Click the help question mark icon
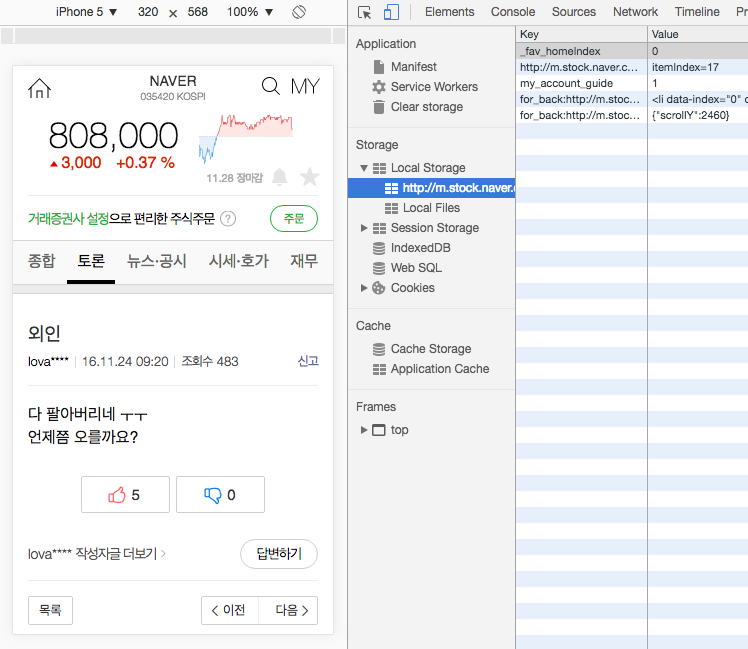 coord(228,219)
